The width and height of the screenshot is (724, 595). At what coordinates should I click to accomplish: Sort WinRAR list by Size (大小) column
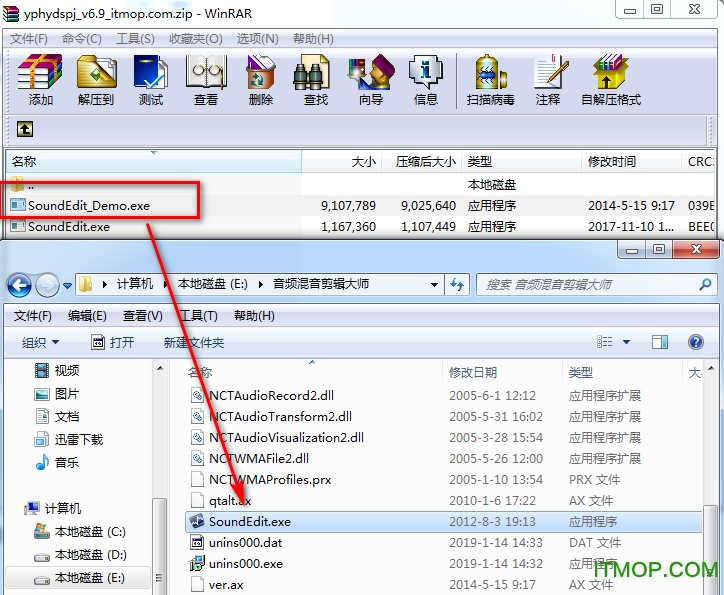(341, 162)
